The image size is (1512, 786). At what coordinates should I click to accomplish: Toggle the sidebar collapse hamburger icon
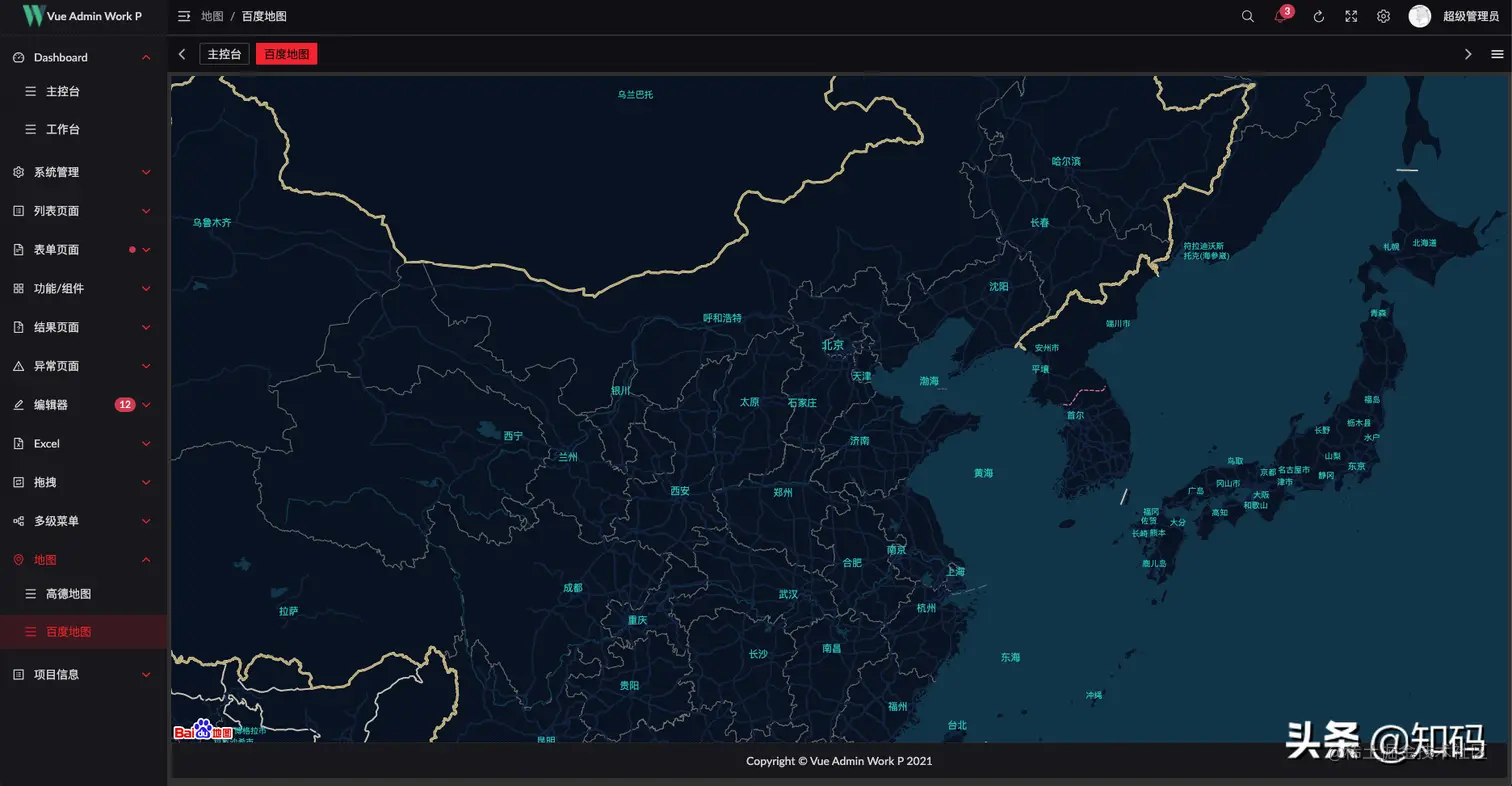click(x=184, y=16)
